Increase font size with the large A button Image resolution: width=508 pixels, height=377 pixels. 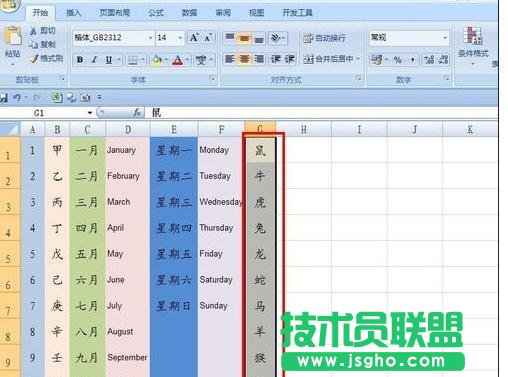(194, 38)
